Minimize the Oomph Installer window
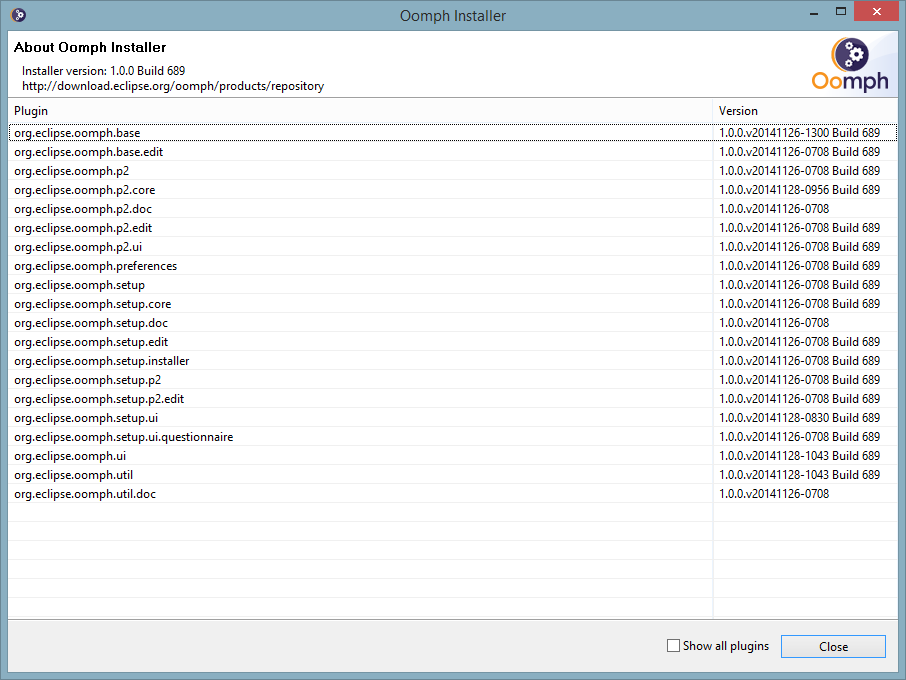The image size is (906, 680). point(814,13)
